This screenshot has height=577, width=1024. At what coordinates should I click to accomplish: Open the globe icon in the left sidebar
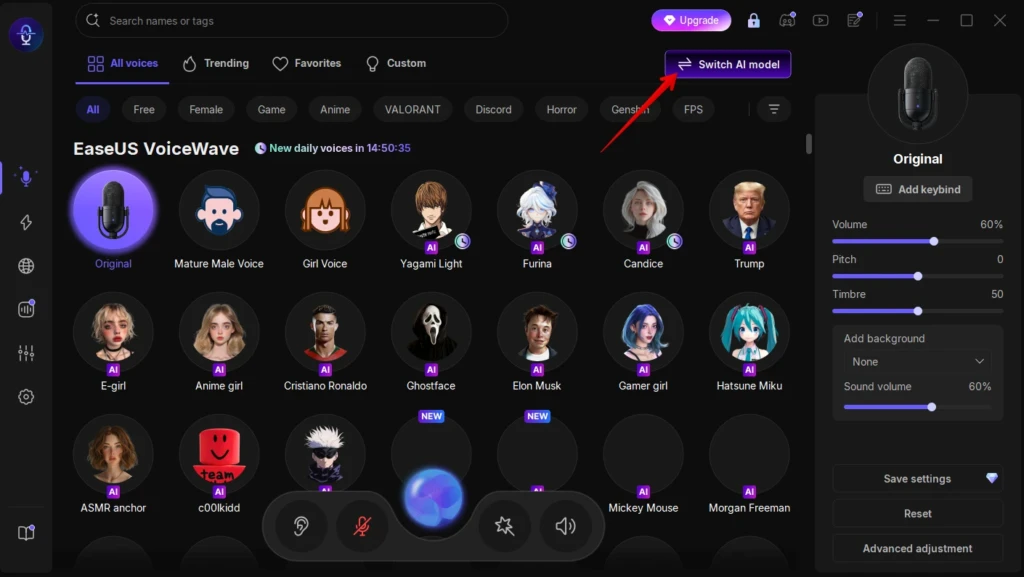tap(26, 266)
